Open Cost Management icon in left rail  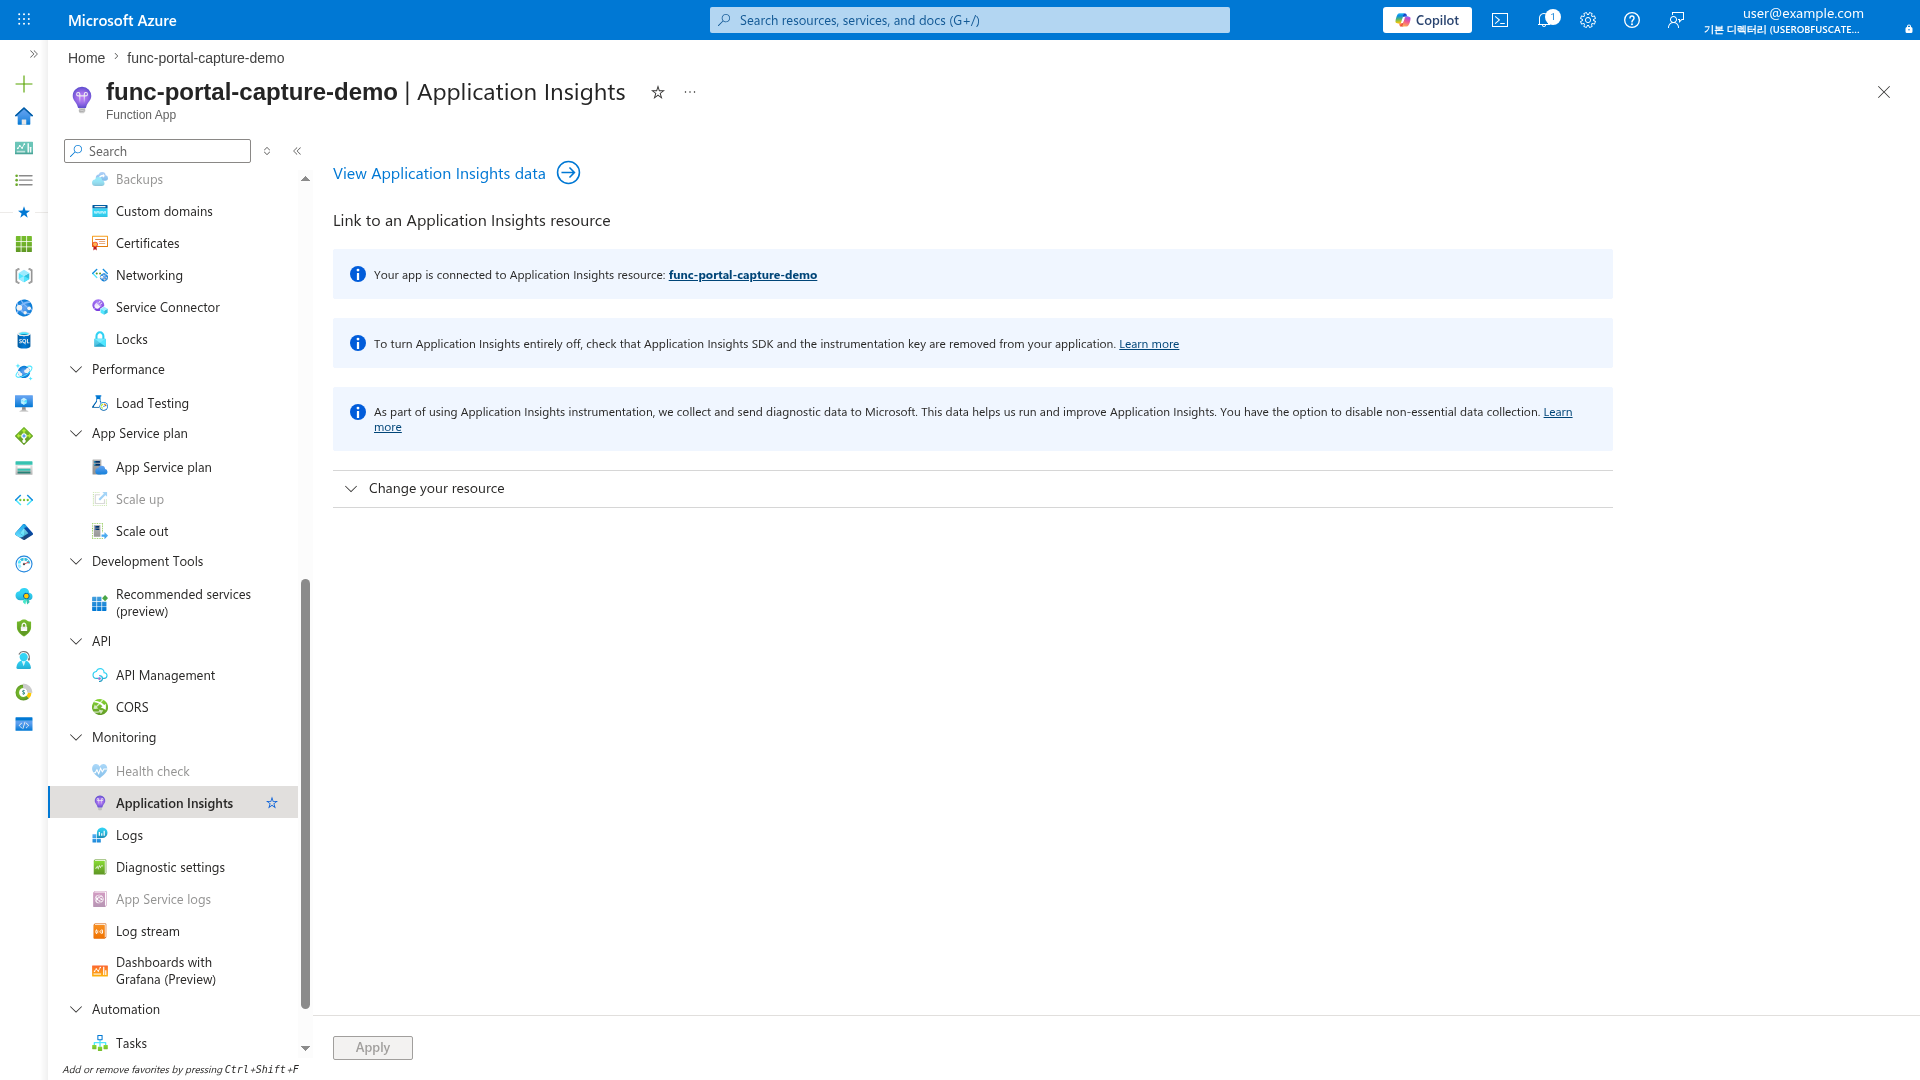click(x=24, y=692)
